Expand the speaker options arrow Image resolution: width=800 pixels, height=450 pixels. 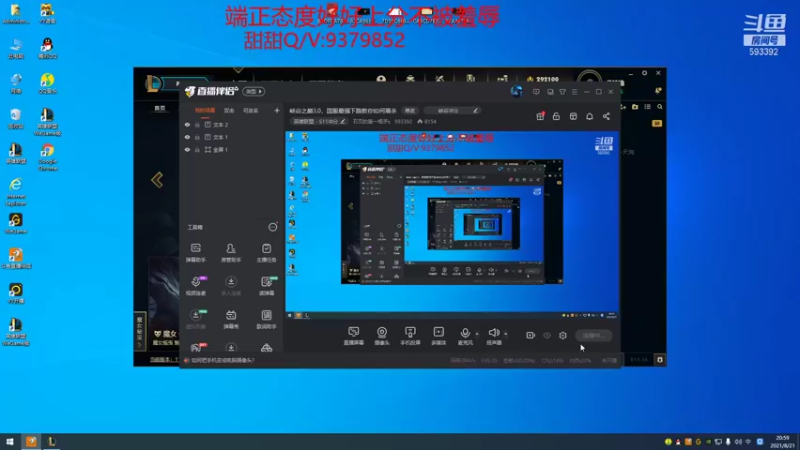[x=506, y=334]
